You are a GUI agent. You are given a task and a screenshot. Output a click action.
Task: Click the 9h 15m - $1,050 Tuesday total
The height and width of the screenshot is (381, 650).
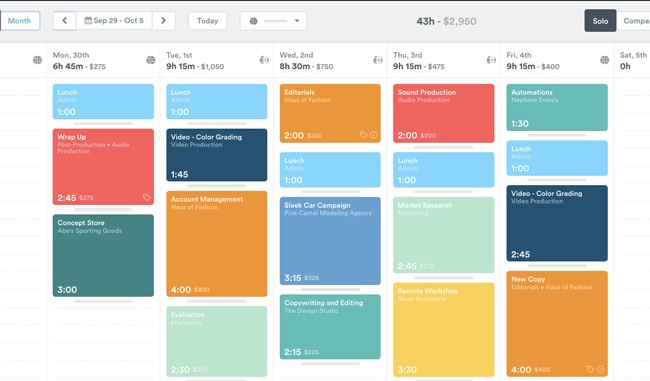(x=195, y=66)
